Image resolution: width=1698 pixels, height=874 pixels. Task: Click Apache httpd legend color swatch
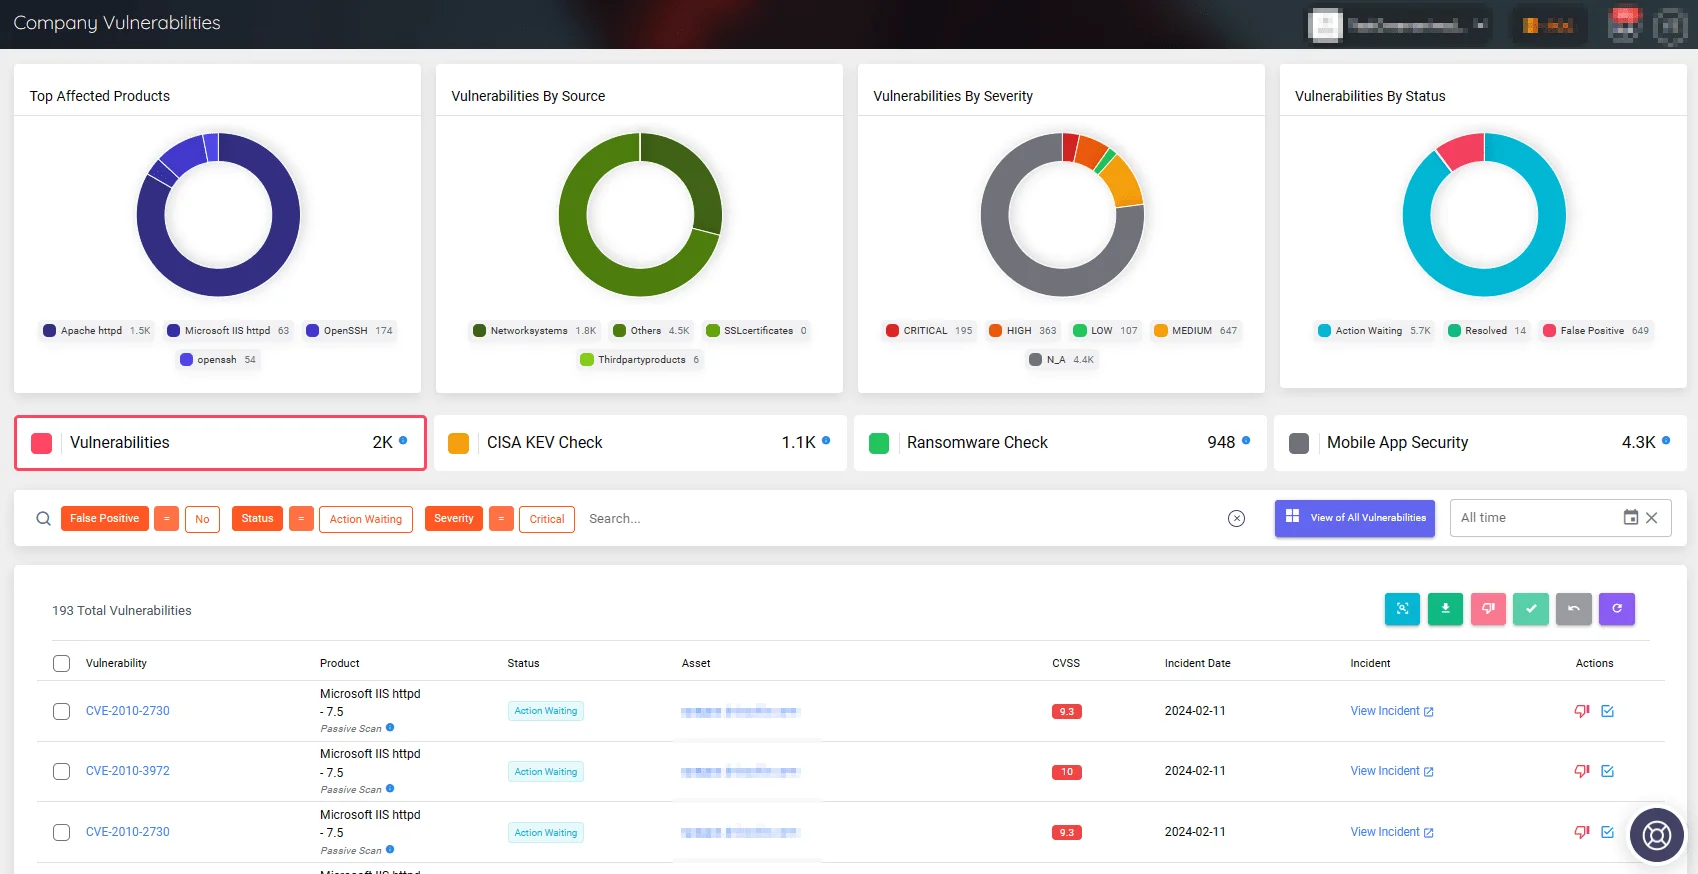[x=49, y=330]
